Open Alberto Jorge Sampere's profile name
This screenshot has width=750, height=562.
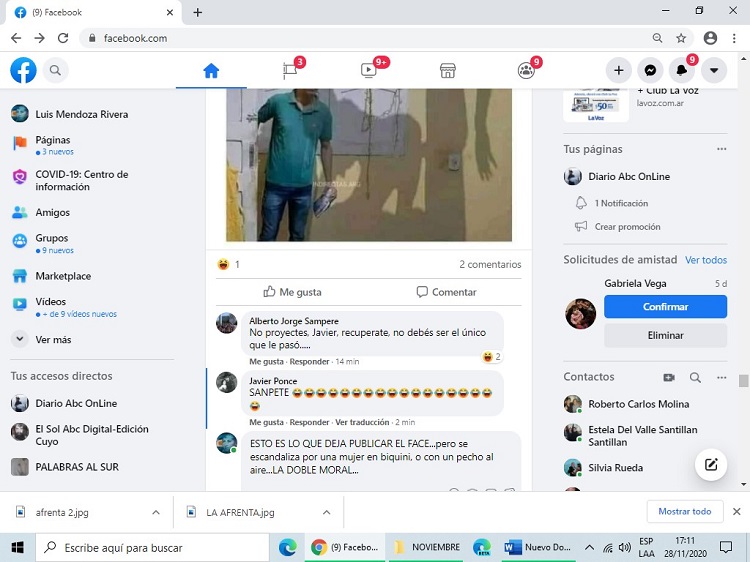pyautogui.click(x=294, y=321)
